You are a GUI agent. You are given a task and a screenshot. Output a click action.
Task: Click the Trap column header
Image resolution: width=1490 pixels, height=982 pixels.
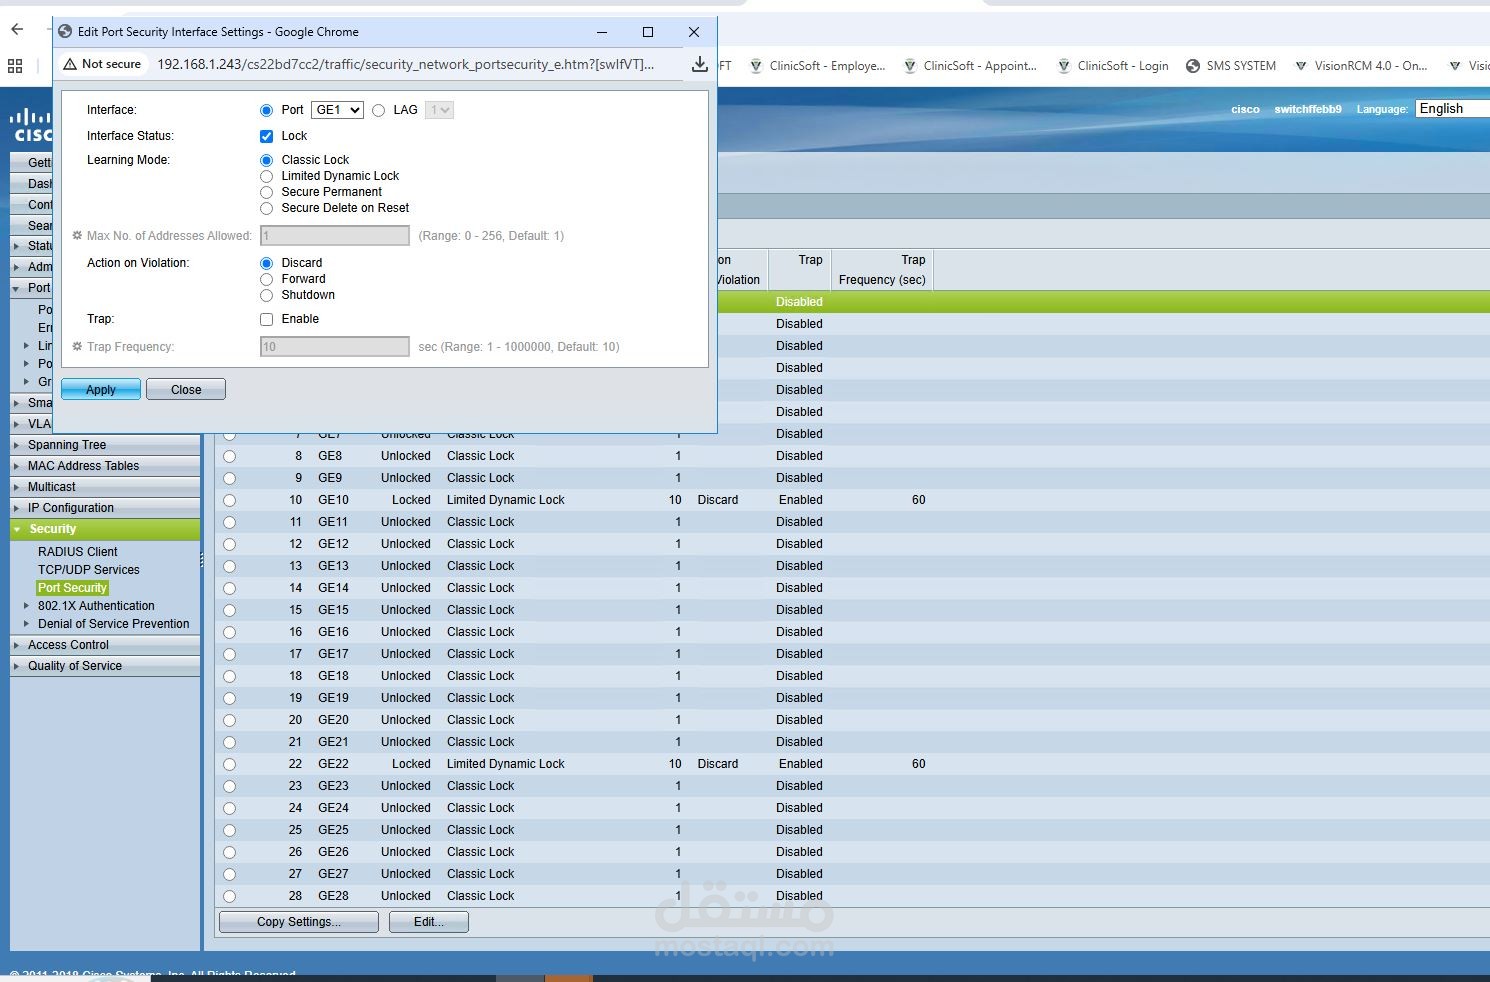point(799,270)
